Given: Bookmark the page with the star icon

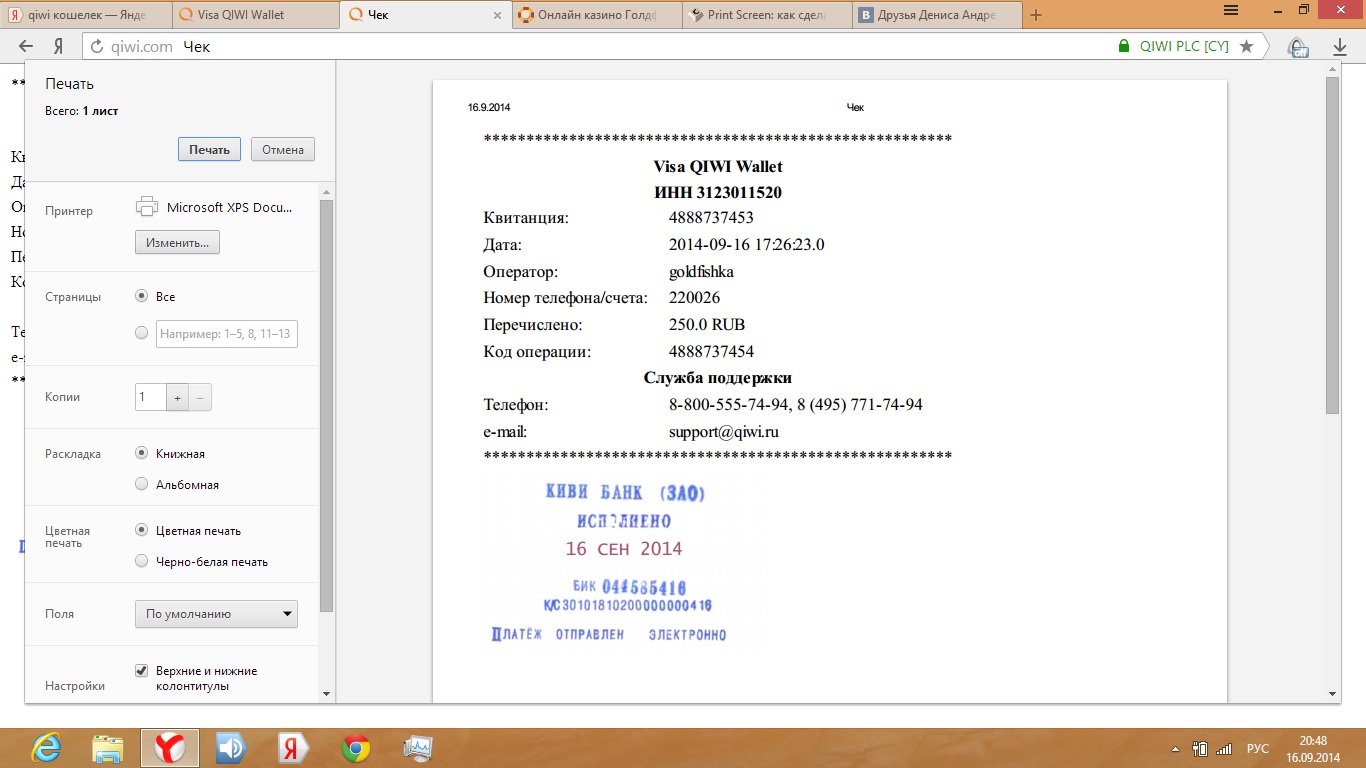Looking at the screenshot, I should 1246,46.
